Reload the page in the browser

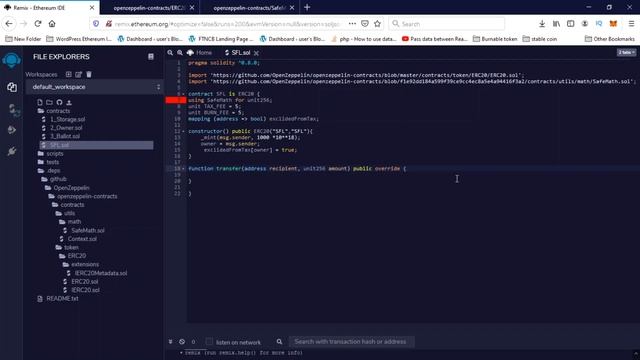pos(38,24)
